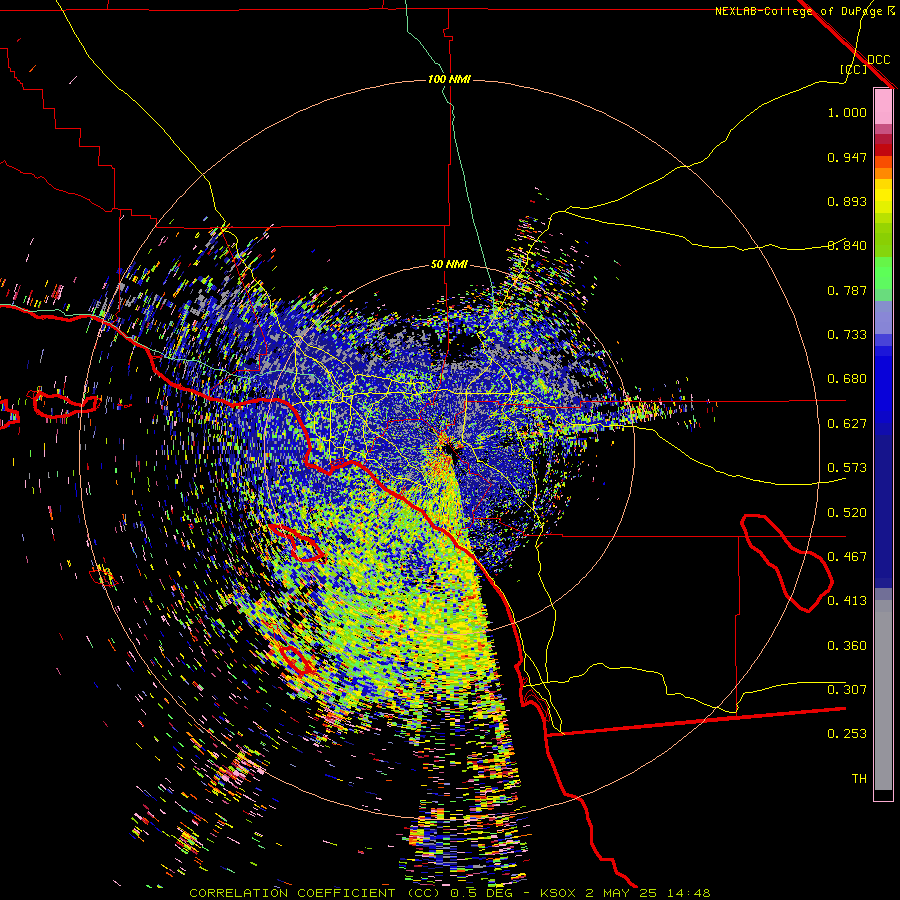The height and width of the screenshot is (900, 900).
Task: Click the pink swatch at top of color bar
Action: (883, 107)
